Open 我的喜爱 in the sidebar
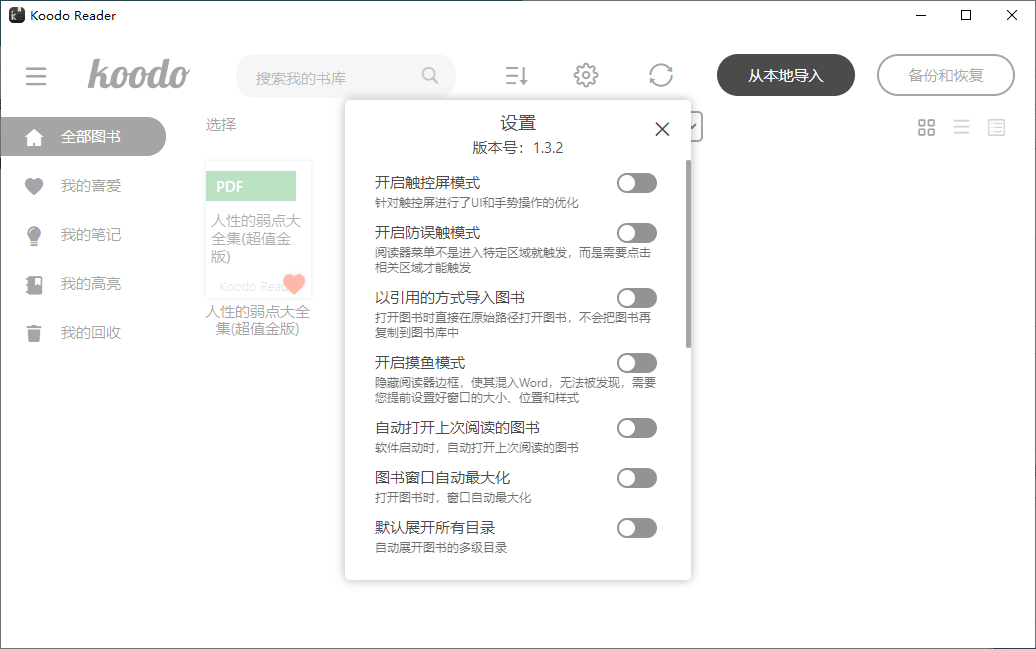The width and height of the screenshot is (1036, 649). pos(90,186)
